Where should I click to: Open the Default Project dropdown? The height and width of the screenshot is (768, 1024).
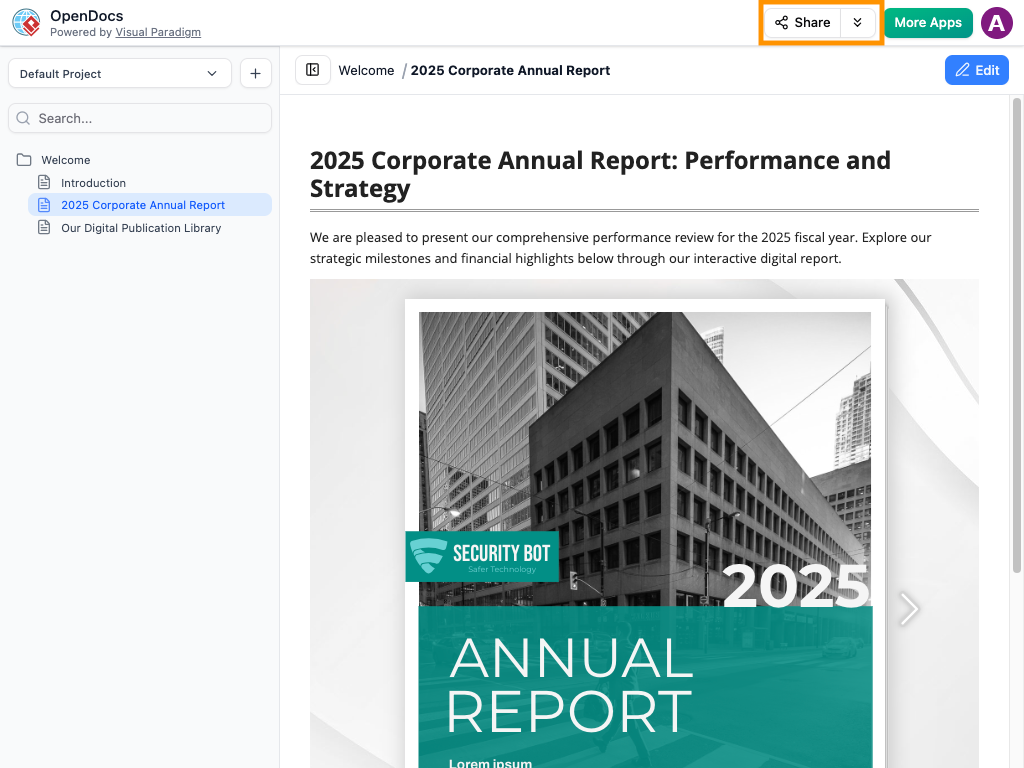(x=119, y=74)
